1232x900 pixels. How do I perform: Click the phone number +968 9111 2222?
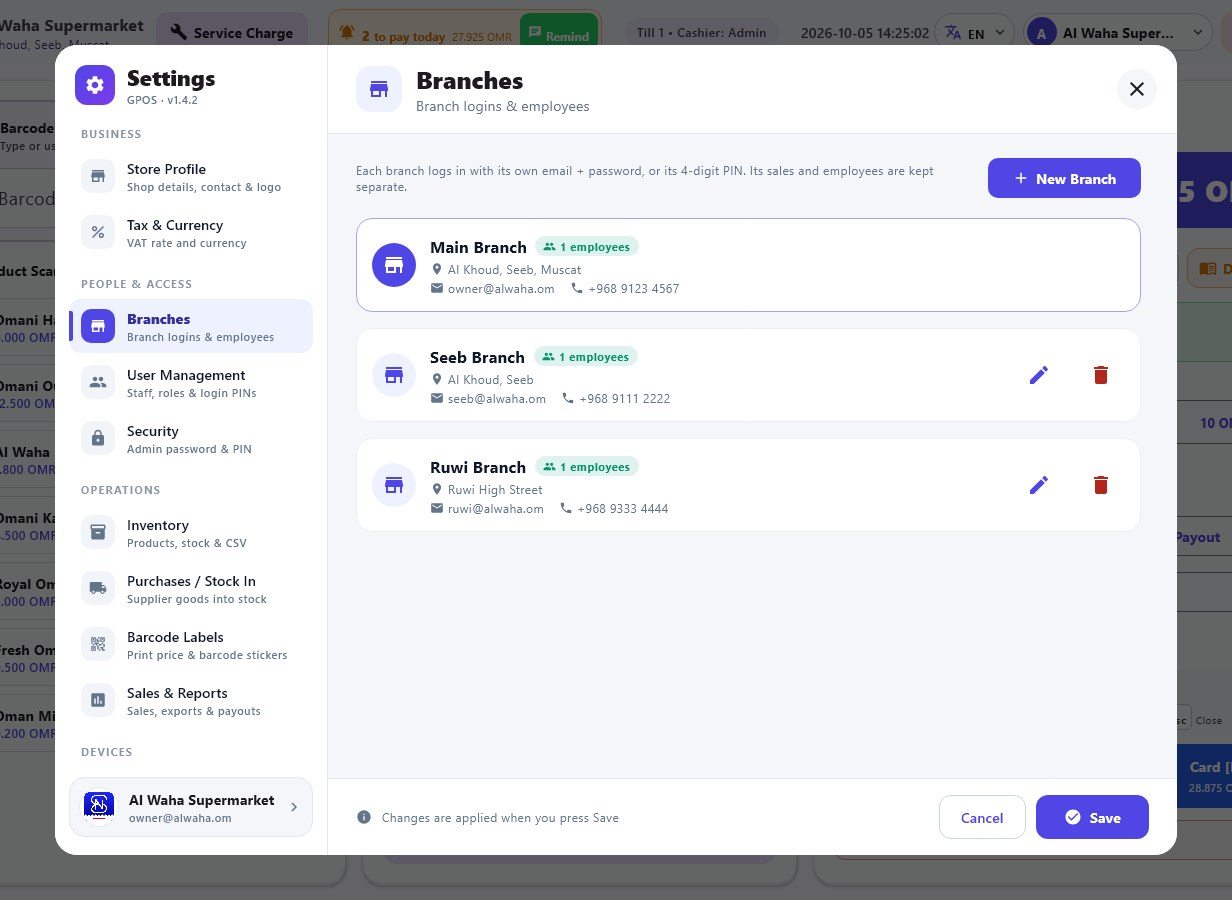[x=625, y=398]
